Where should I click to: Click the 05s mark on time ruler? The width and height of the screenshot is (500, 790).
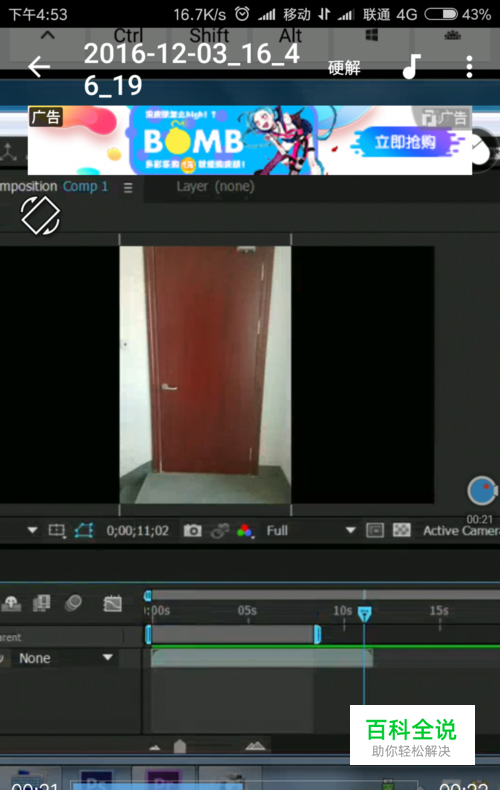(247, 611)
